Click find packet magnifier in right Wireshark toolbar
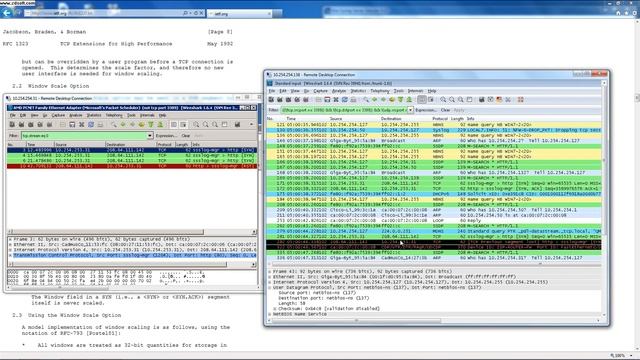 click(x=366, y=100)
